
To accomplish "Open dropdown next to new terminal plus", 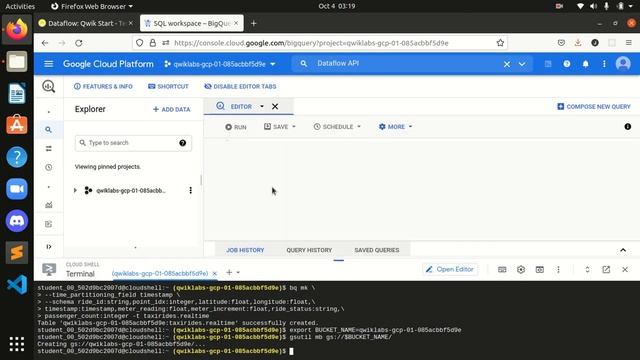I will point(238,272).
